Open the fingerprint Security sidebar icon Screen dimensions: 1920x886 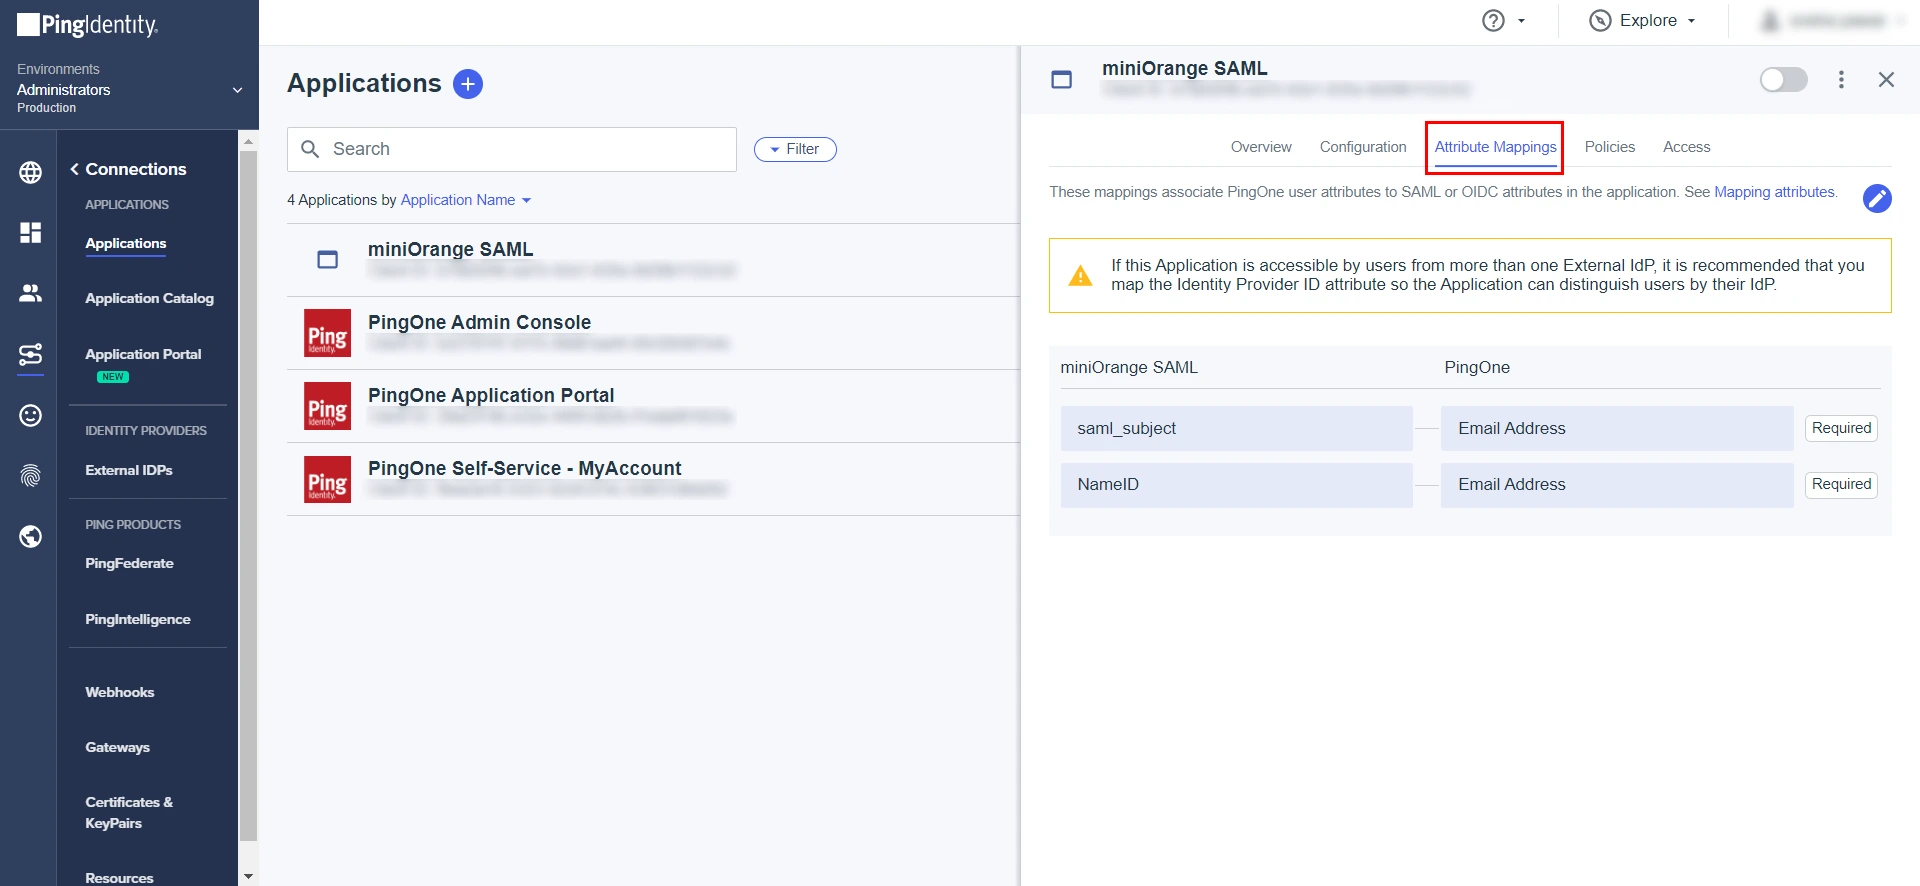(x=31, y=476)
